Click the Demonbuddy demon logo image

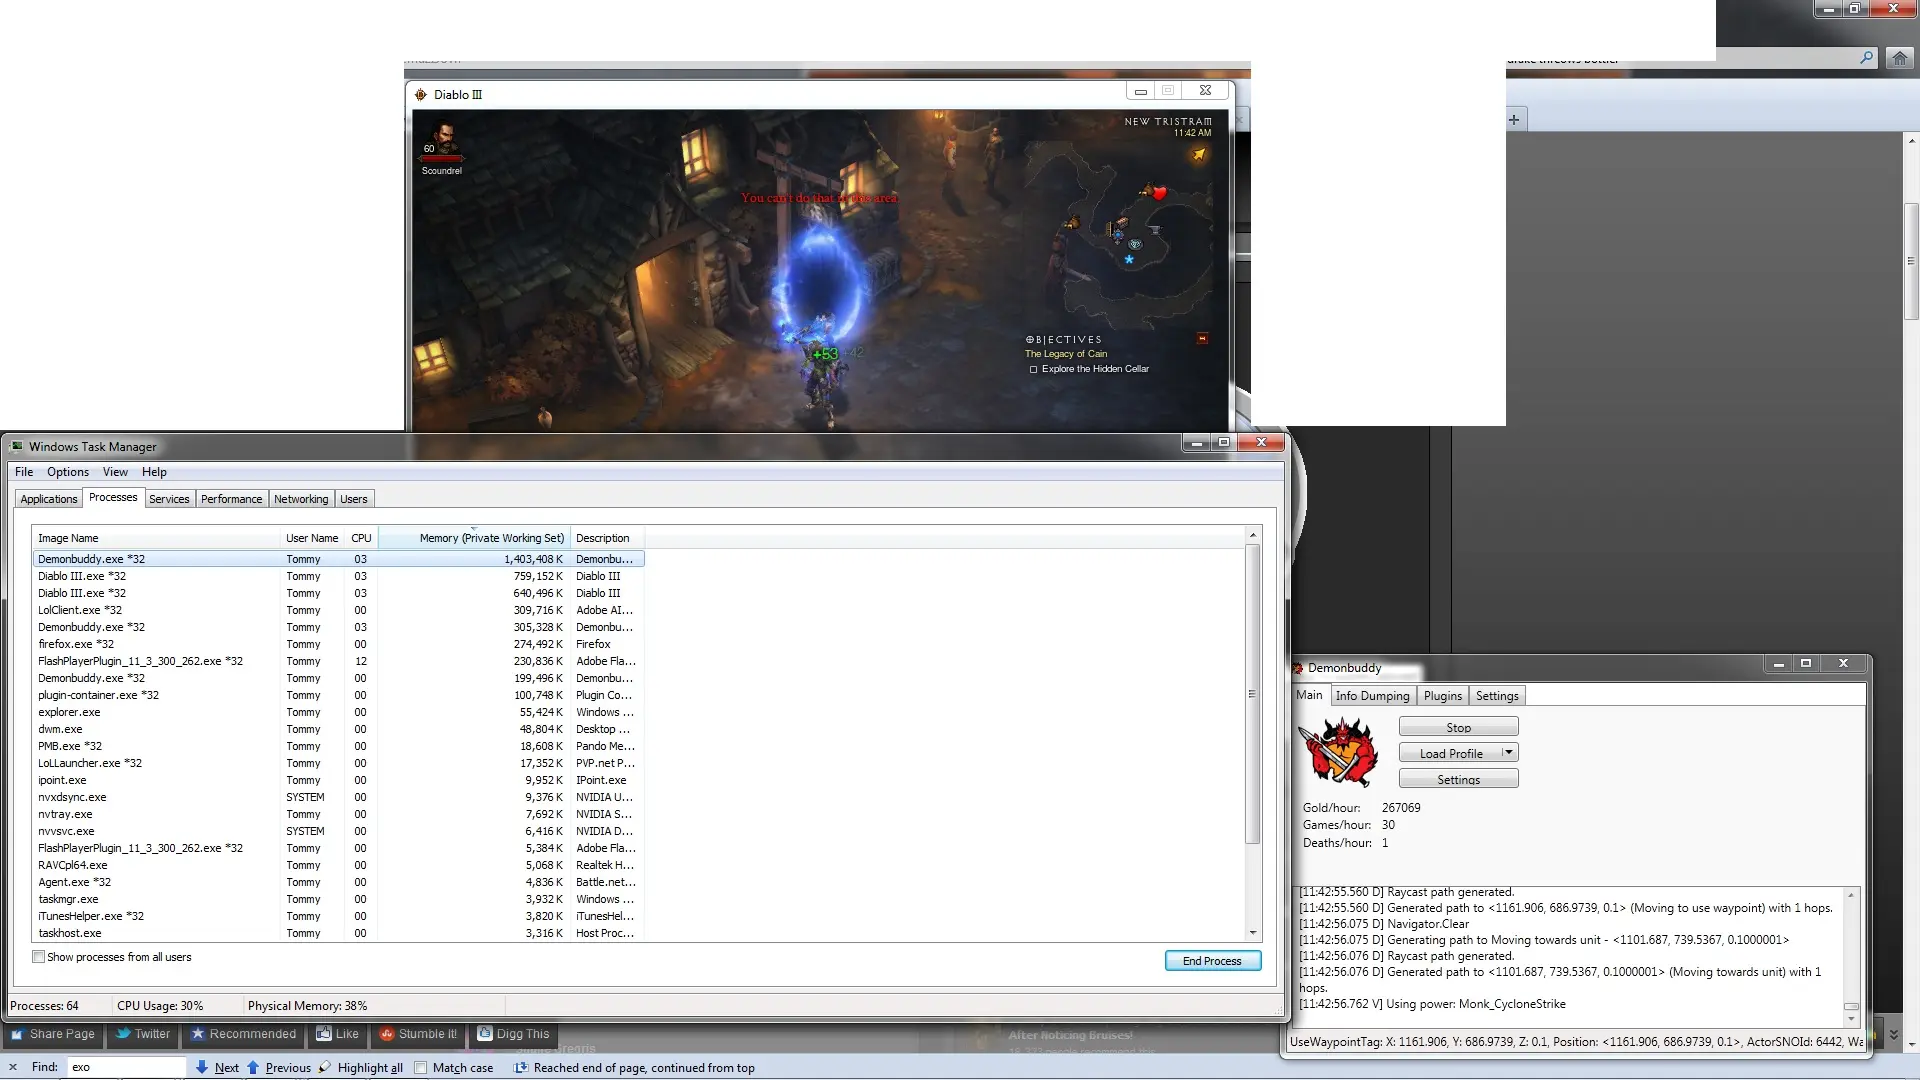pos(1338,751)
